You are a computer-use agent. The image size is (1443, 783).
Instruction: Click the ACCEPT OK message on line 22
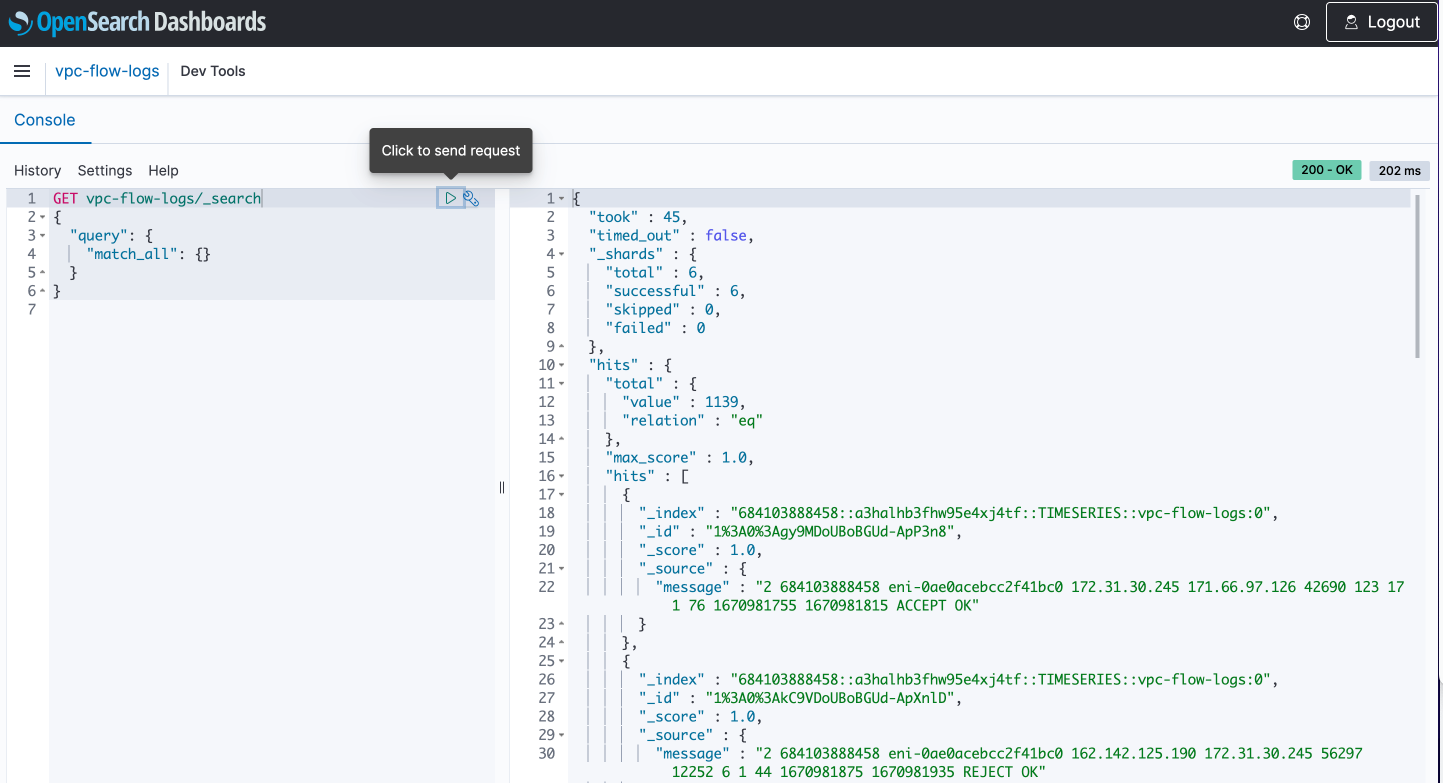[x=1030, y=596]
